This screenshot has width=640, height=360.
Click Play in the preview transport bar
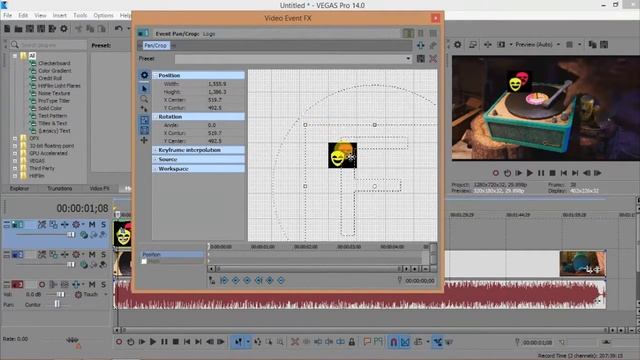point(529,173)
